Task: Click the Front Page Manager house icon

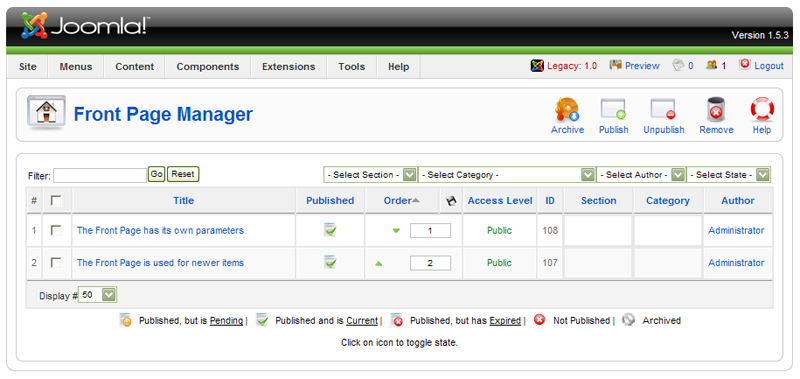Action: [46, 111]
